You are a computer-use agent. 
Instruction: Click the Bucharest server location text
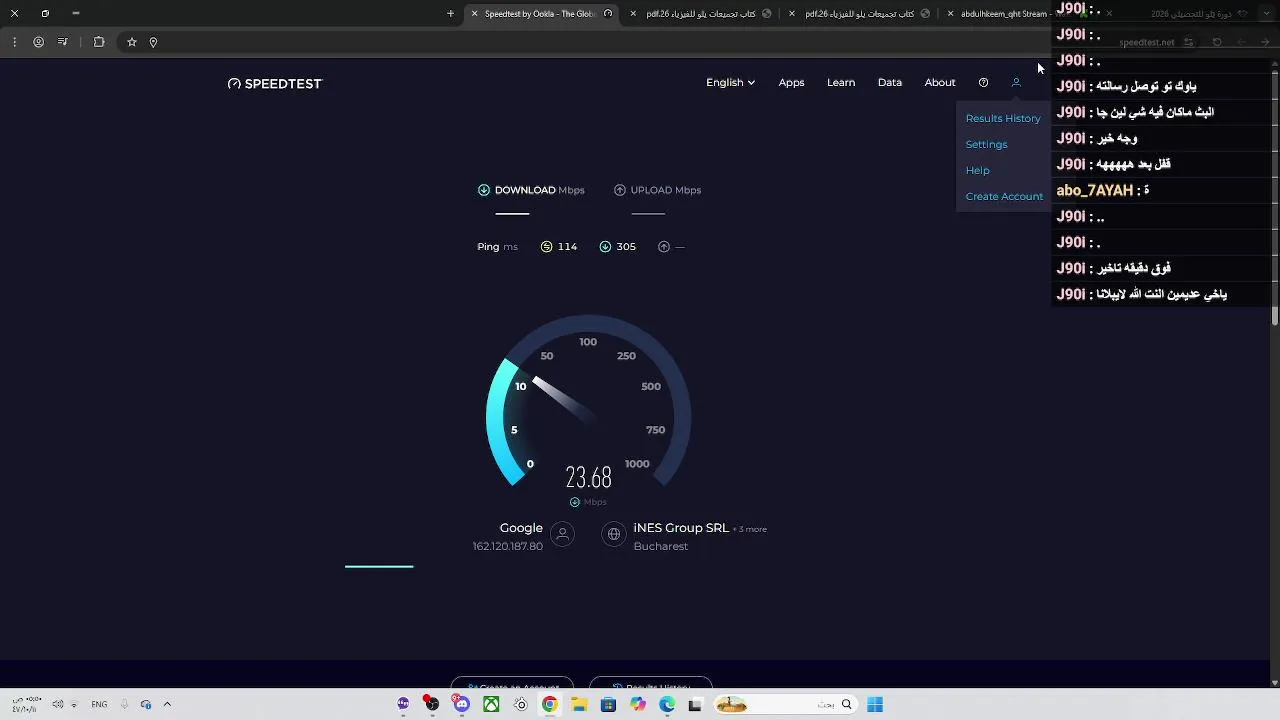point(661,547)
